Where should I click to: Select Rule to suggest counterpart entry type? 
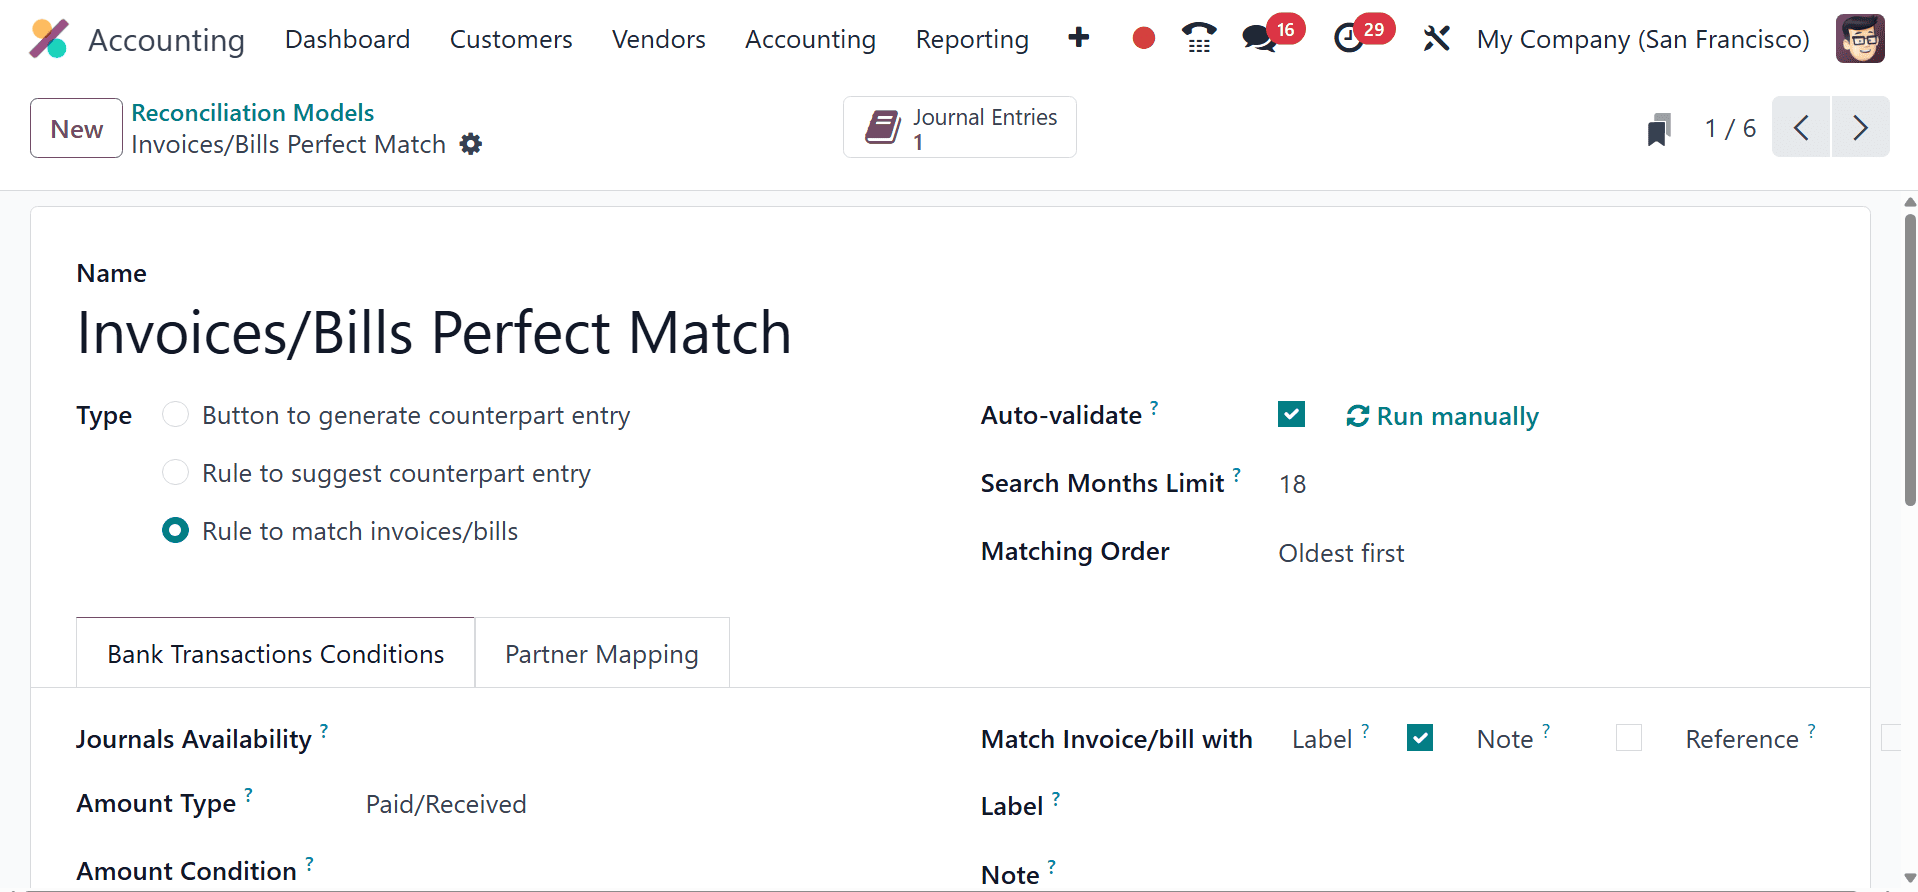175,472
